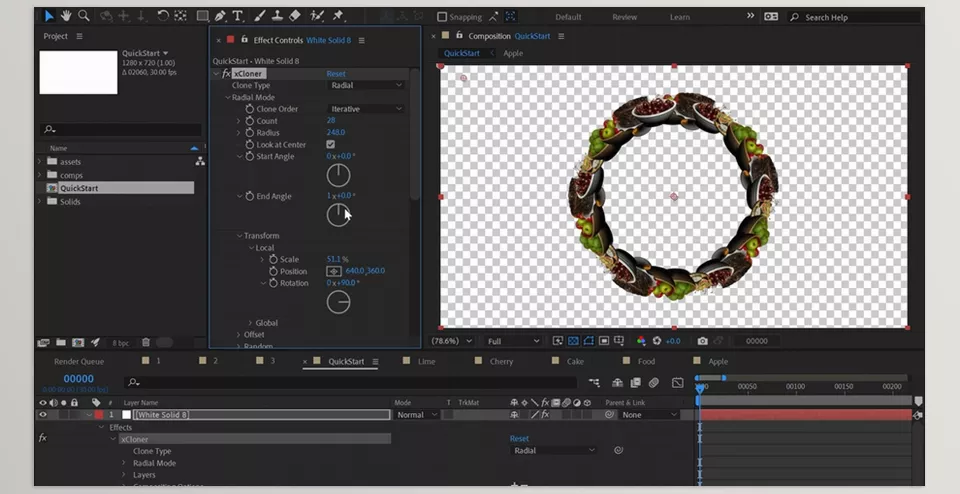Click the Rotation angle dial

(338, 302)
